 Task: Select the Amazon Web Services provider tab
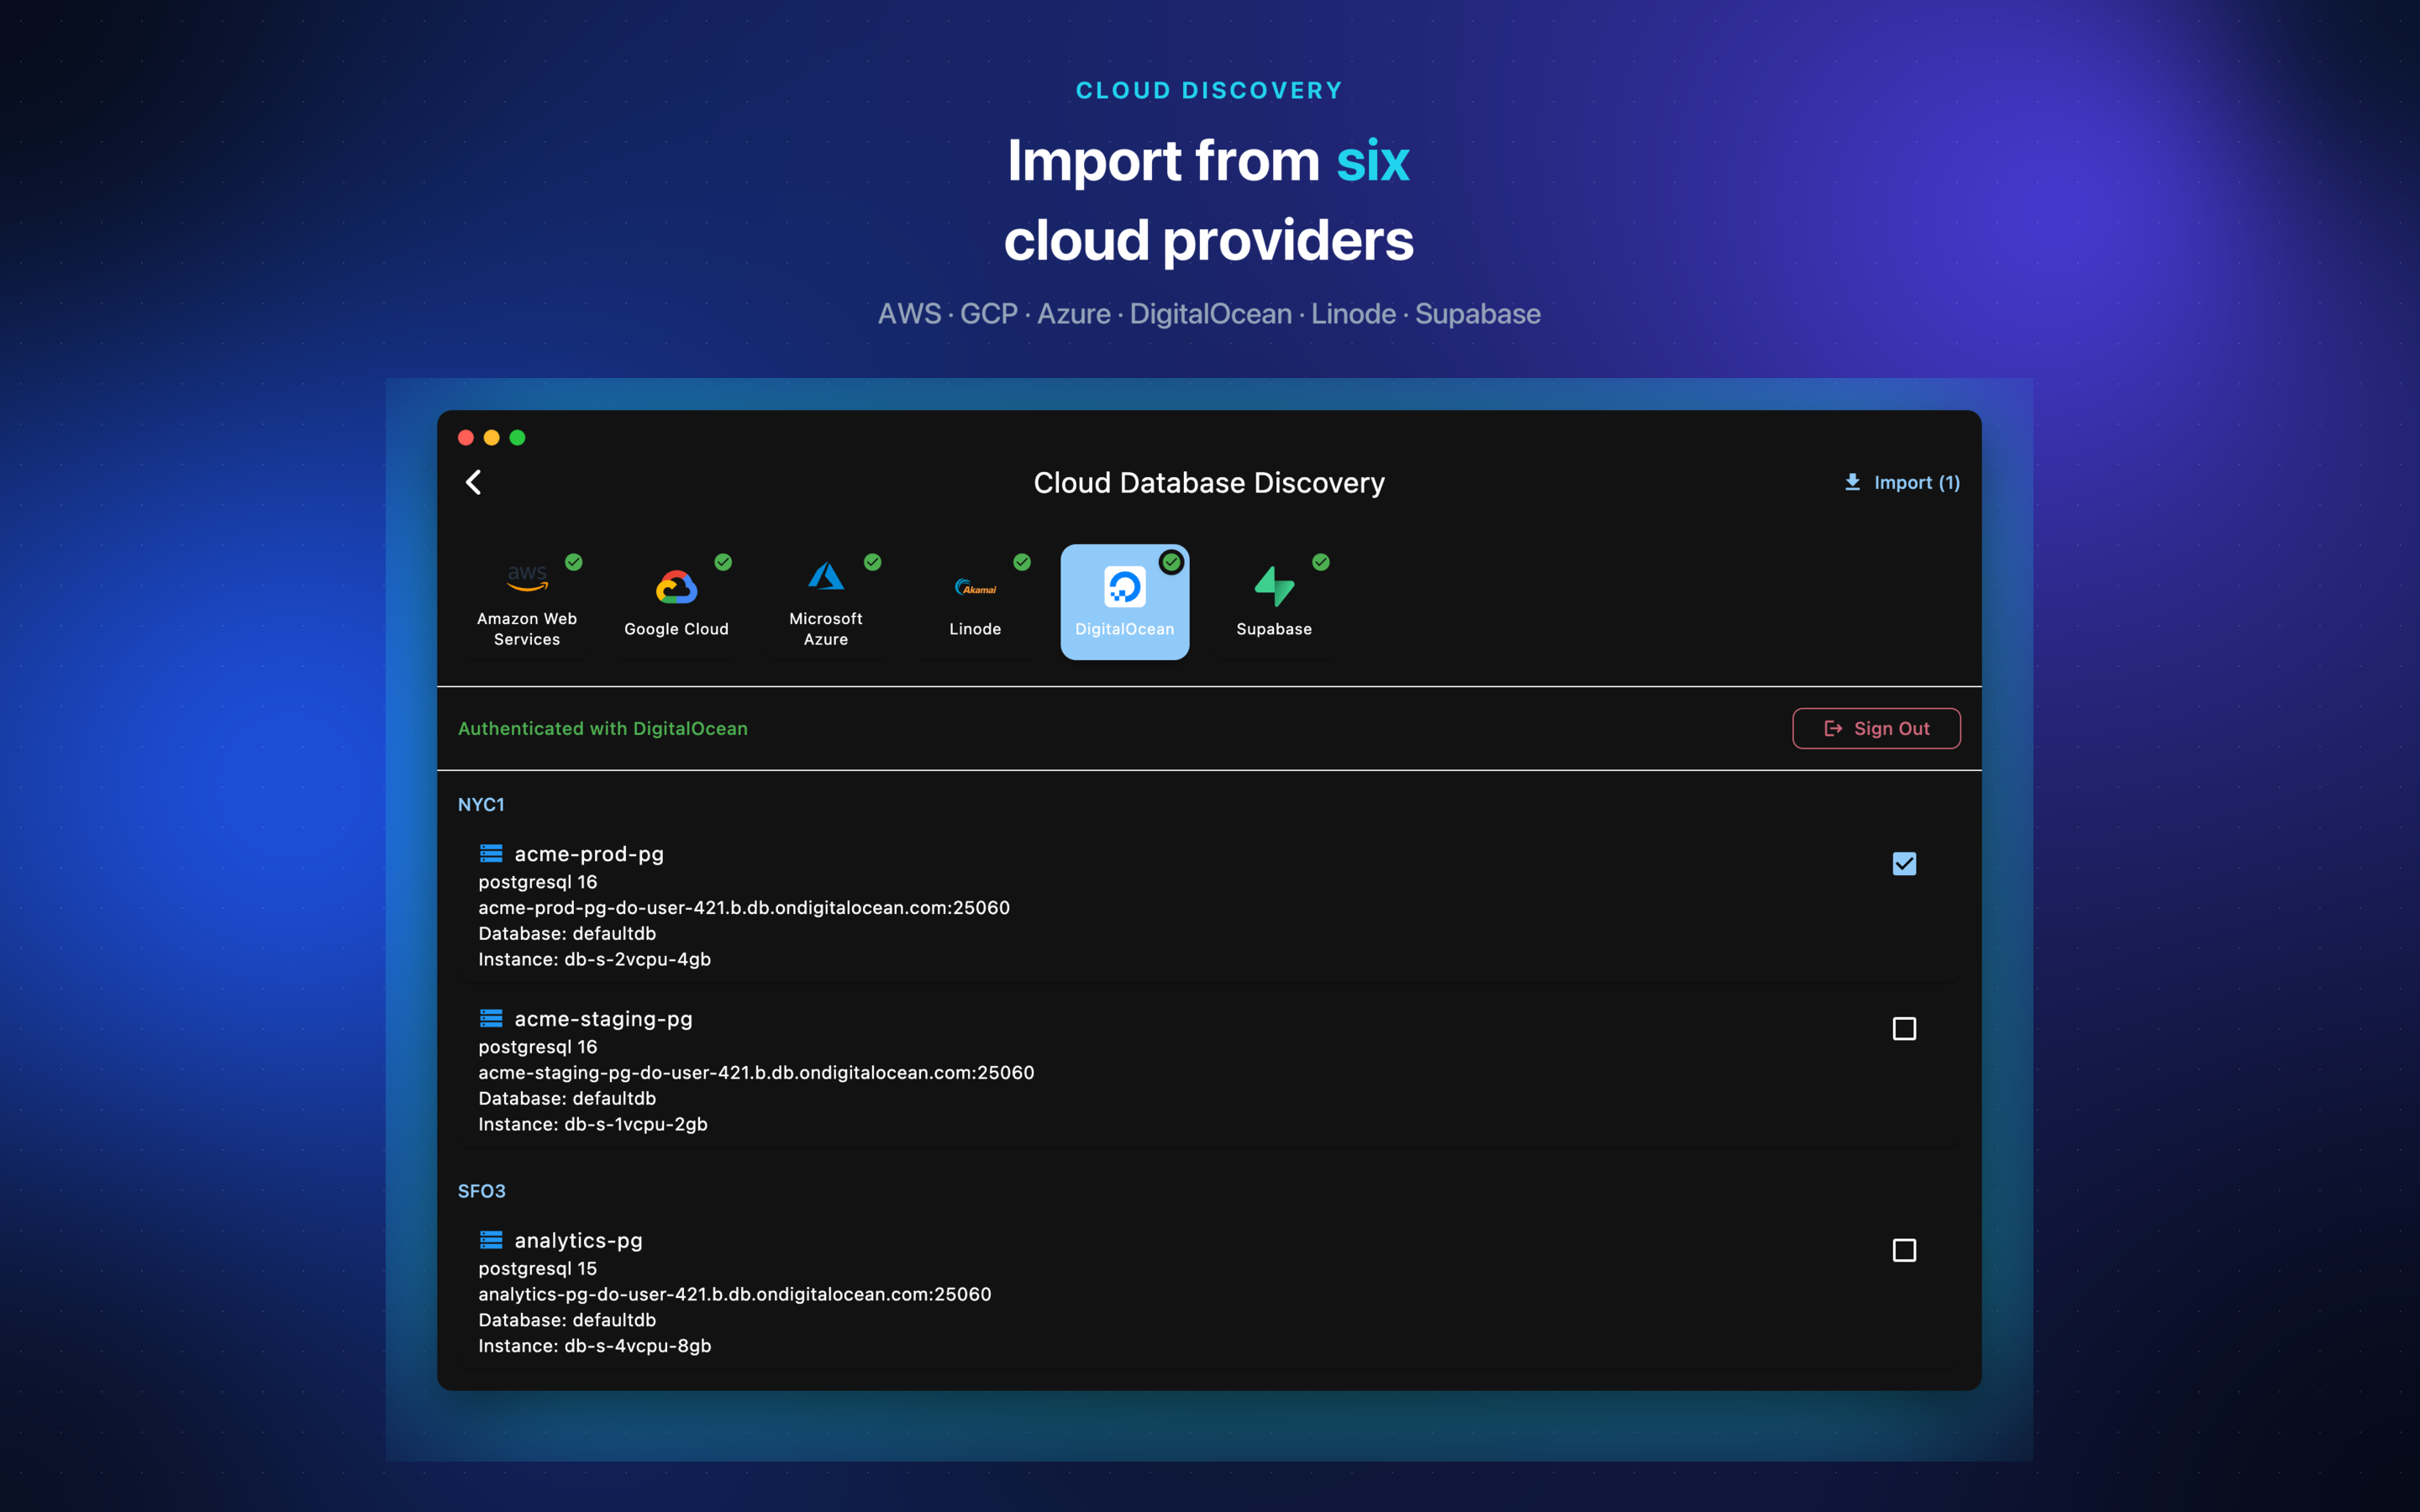(527, 602)
